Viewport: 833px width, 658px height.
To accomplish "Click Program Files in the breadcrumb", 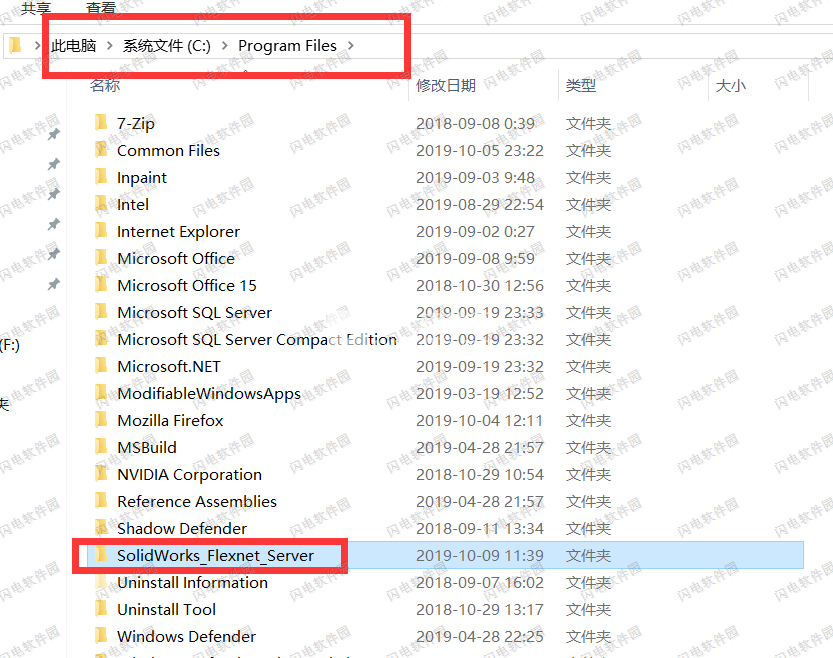I will click(287, 46).
